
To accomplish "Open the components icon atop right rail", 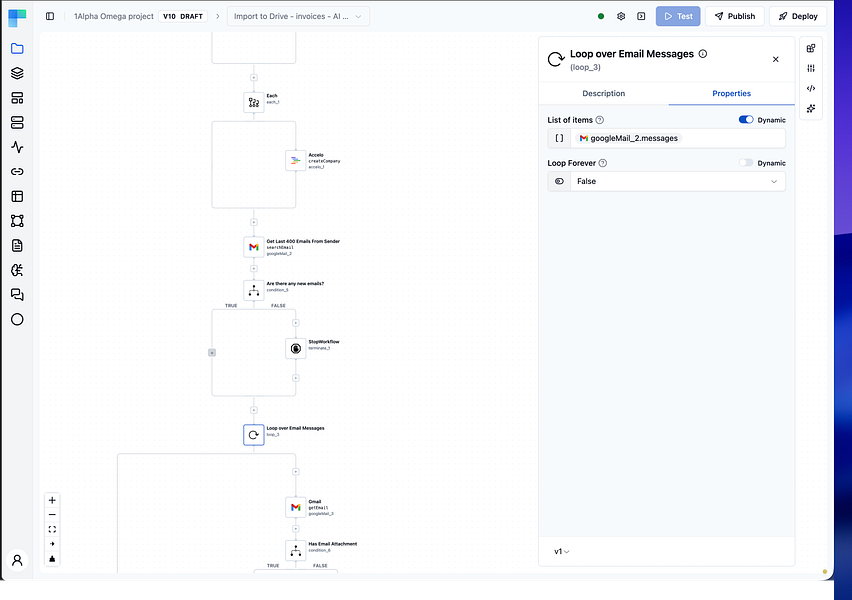I will point(811,48).
